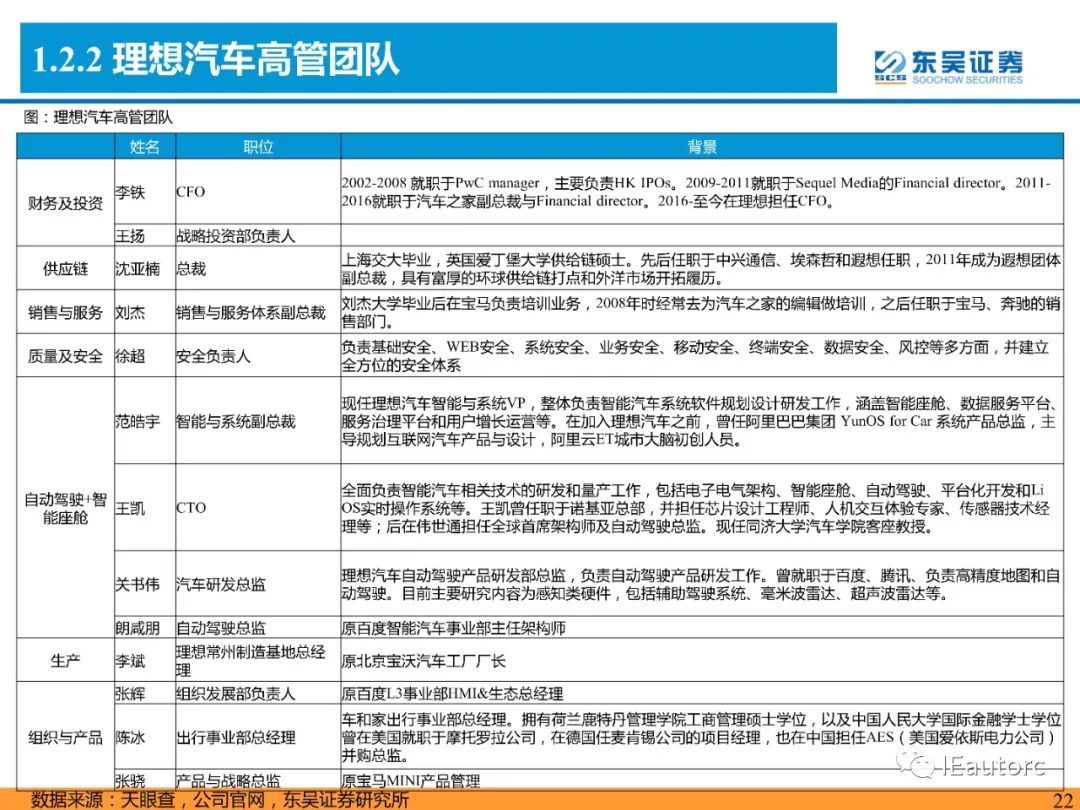
Task: Select the 战略投资部负责人 position cell
Action: tap(258, 236)
